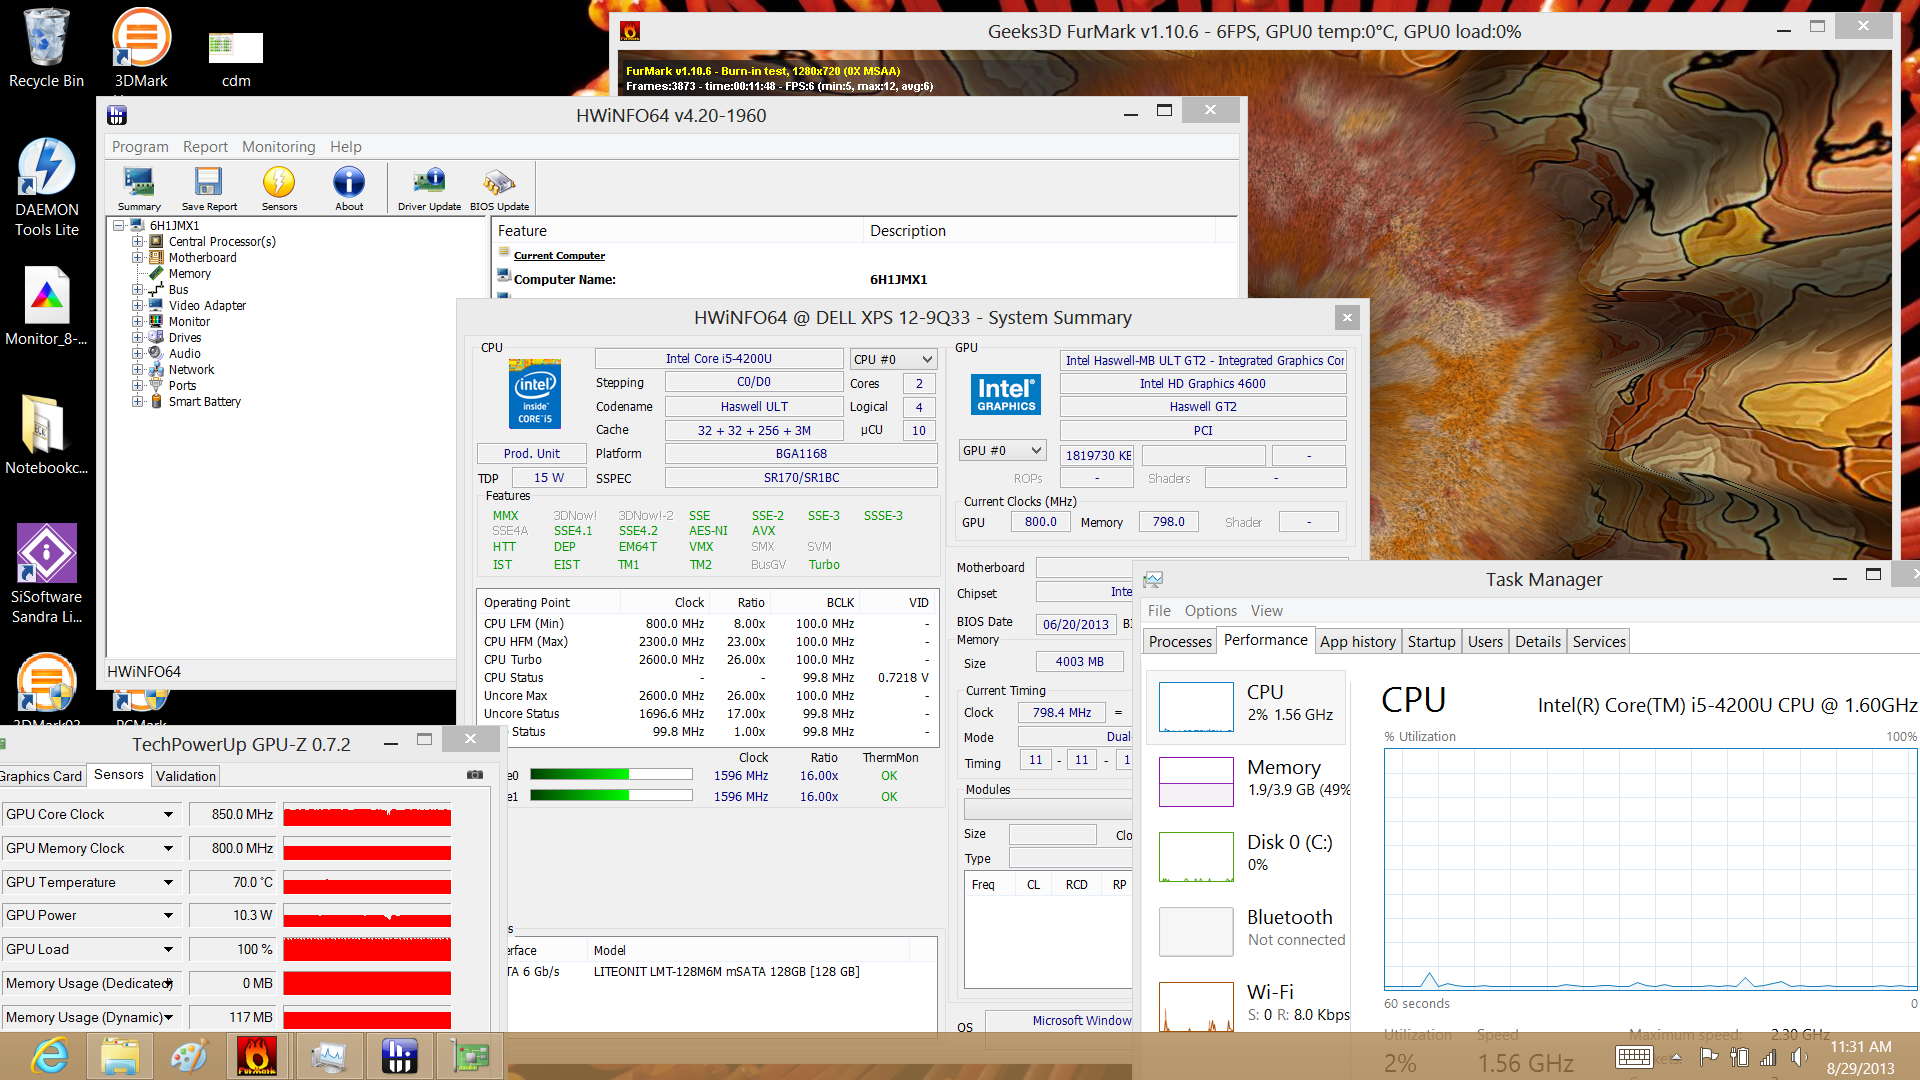Open the Services tab in Task Manager

1598,642
